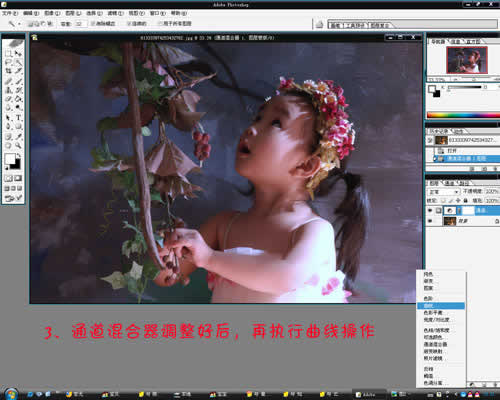Click the K slider in Color panel
This screenshot has height=400, width=500.
pos(465,87)
